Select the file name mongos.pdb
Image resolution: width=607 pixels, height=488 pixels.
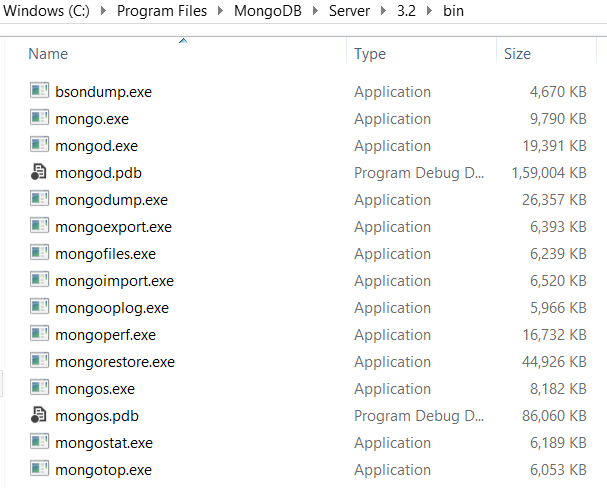[97, 416]
